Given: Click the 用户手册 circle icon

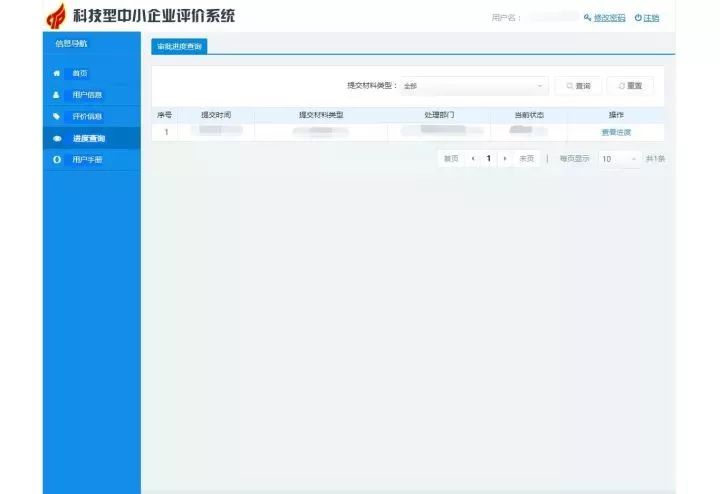Looking at the screenshot, I should (56, 160).
